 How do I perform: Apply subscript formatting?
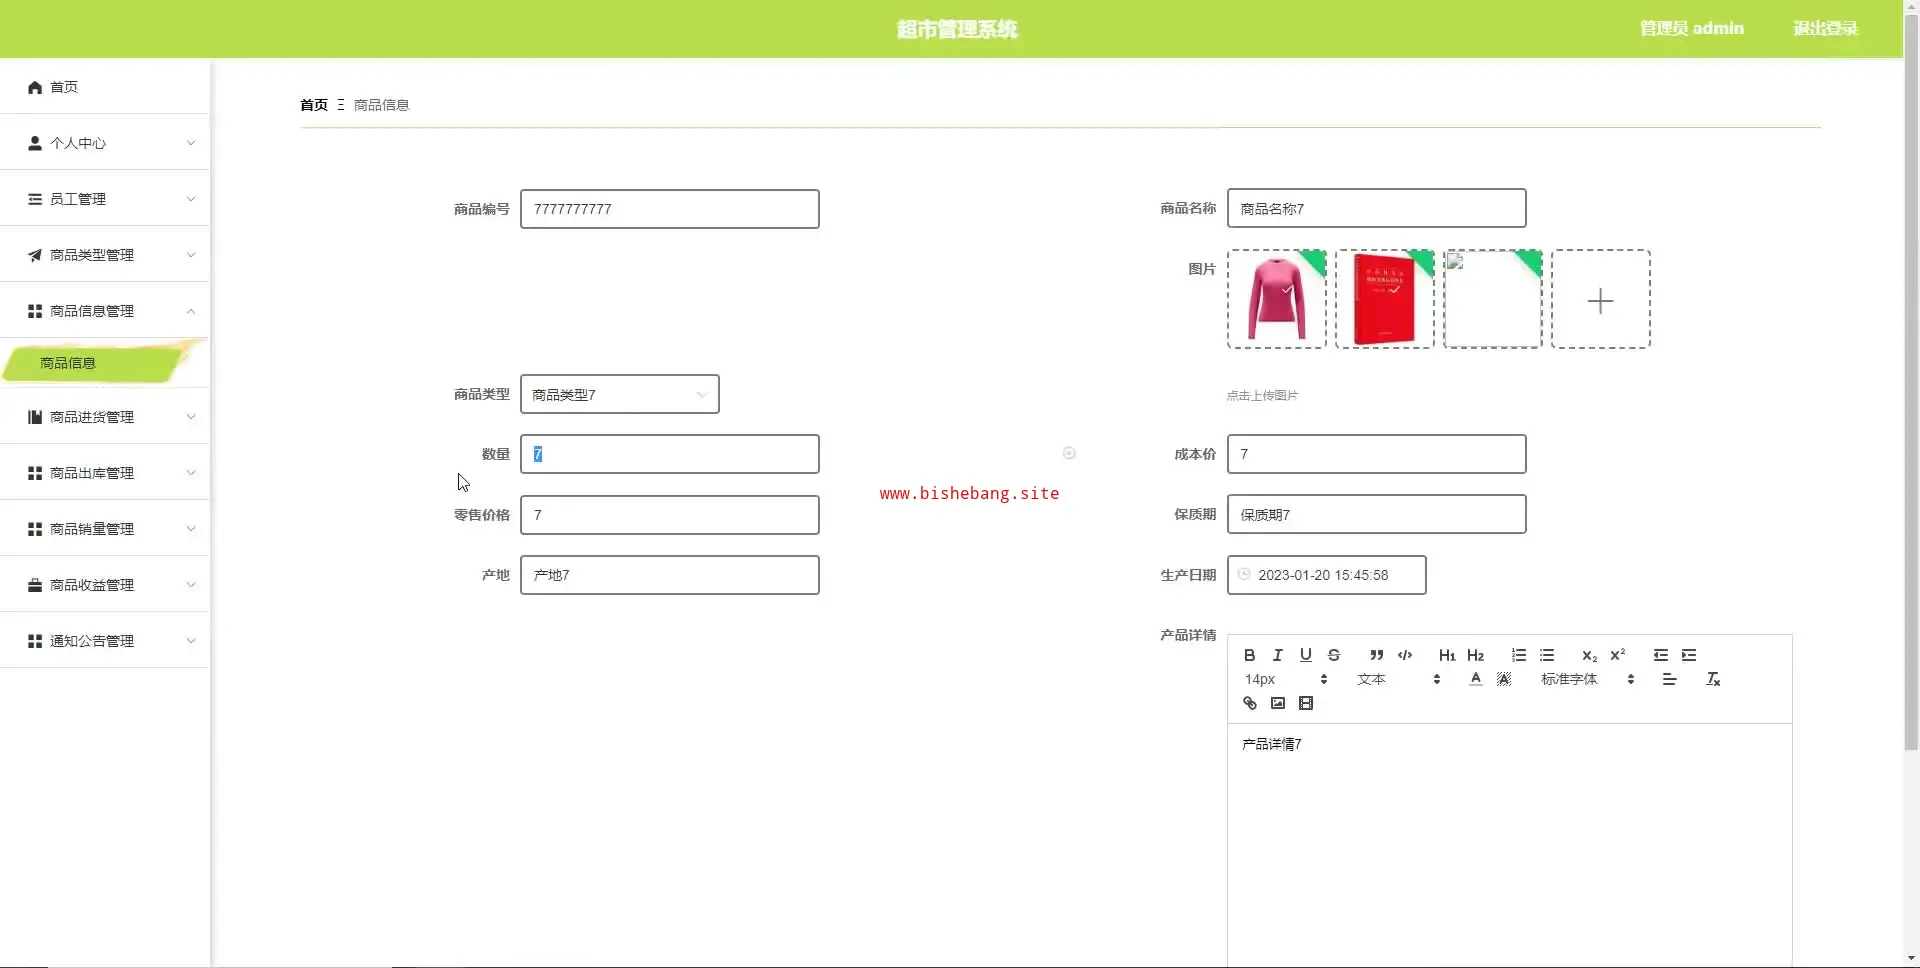[1589, 655]
